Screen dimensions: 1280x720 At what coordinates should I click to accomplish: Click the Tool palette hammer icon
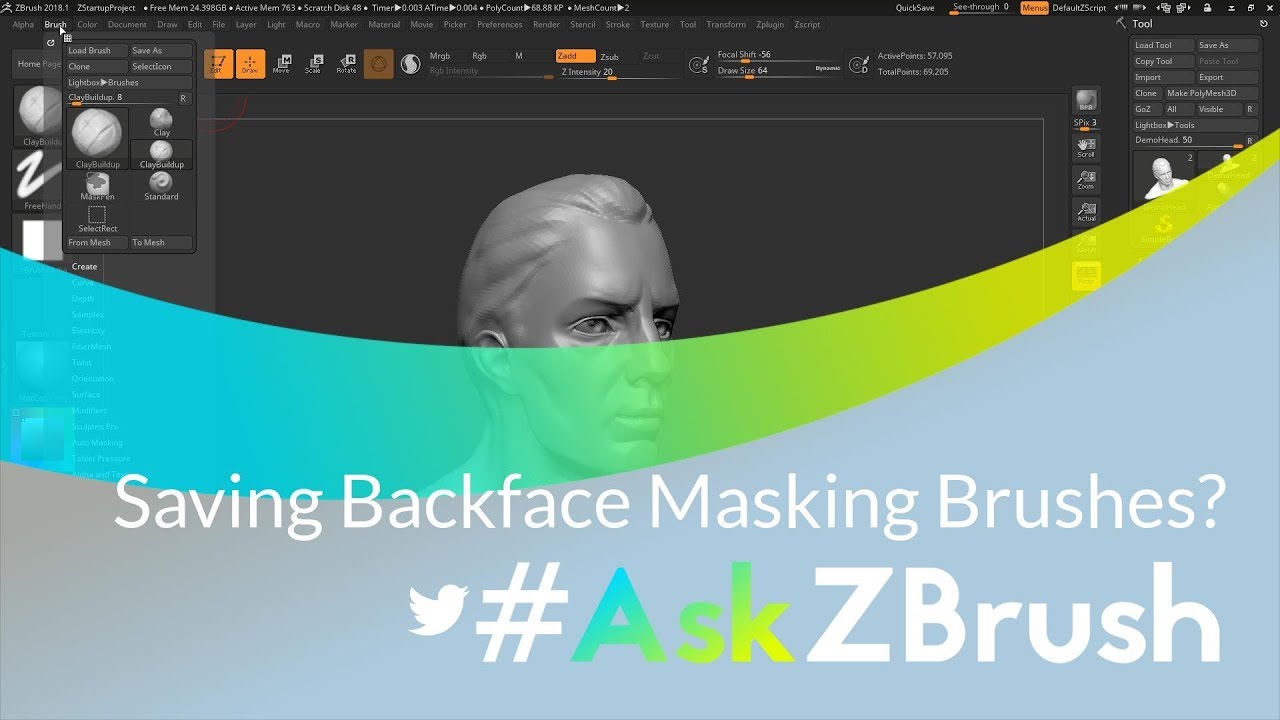click(1121, 23)
